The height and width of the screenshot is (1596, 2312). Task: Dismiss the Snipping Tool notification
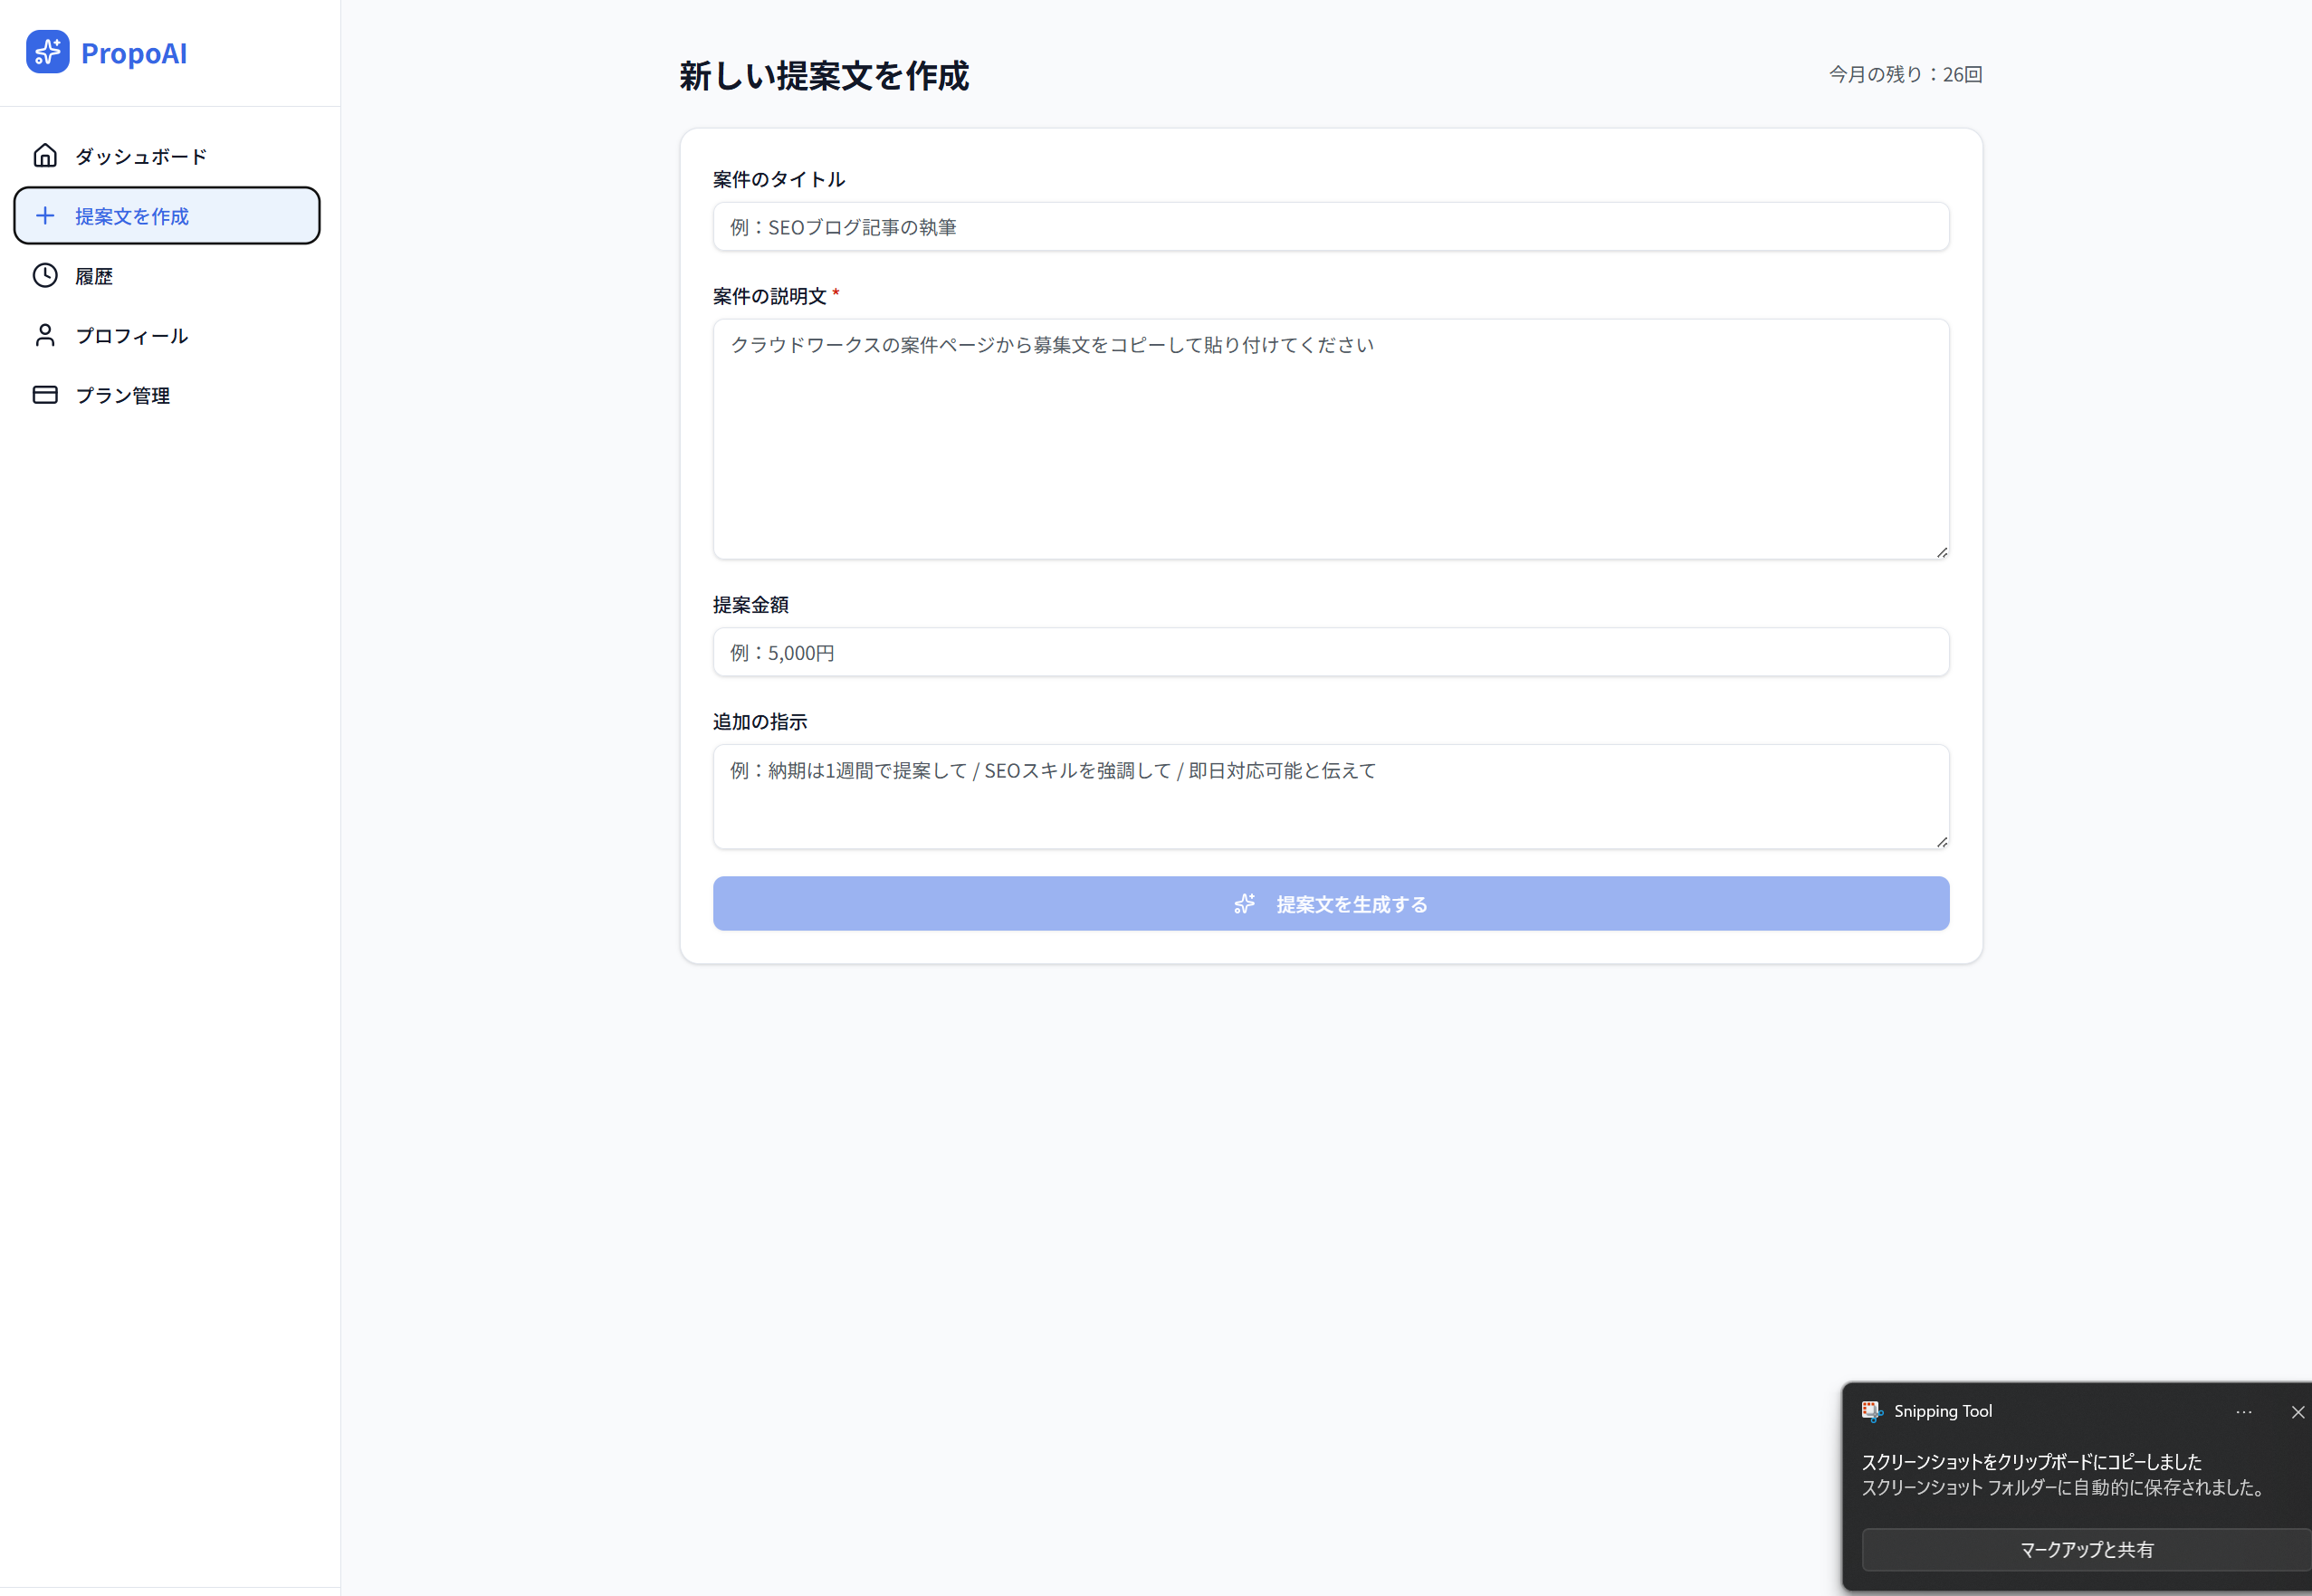[x=2297, y=1412]
